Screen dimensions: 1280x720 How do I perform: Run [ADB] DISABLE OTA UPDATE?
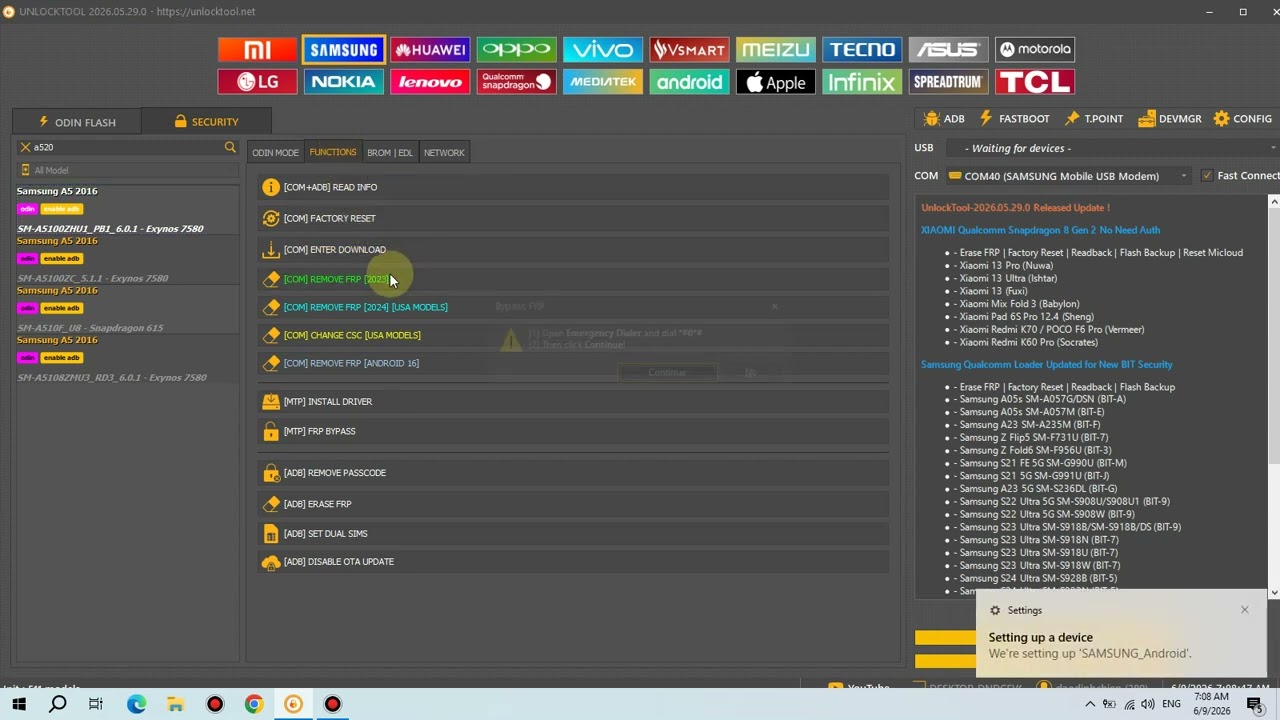coord(574,562)
